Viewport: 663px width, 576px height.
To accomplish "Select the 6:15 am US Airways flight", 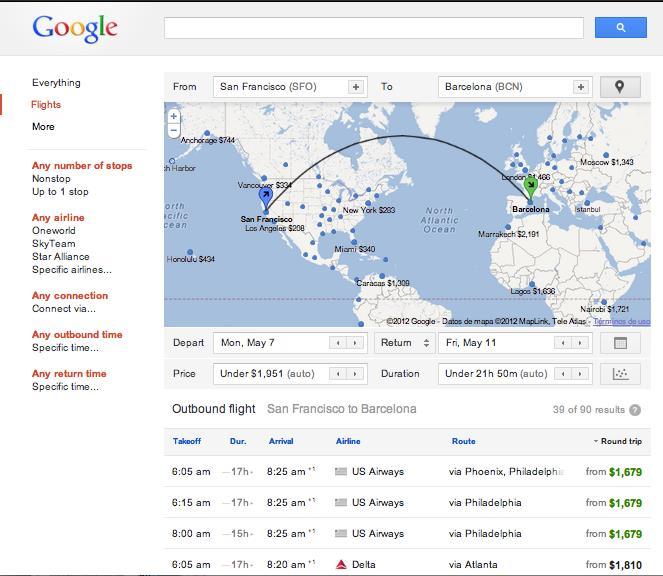I will (407, 502).
